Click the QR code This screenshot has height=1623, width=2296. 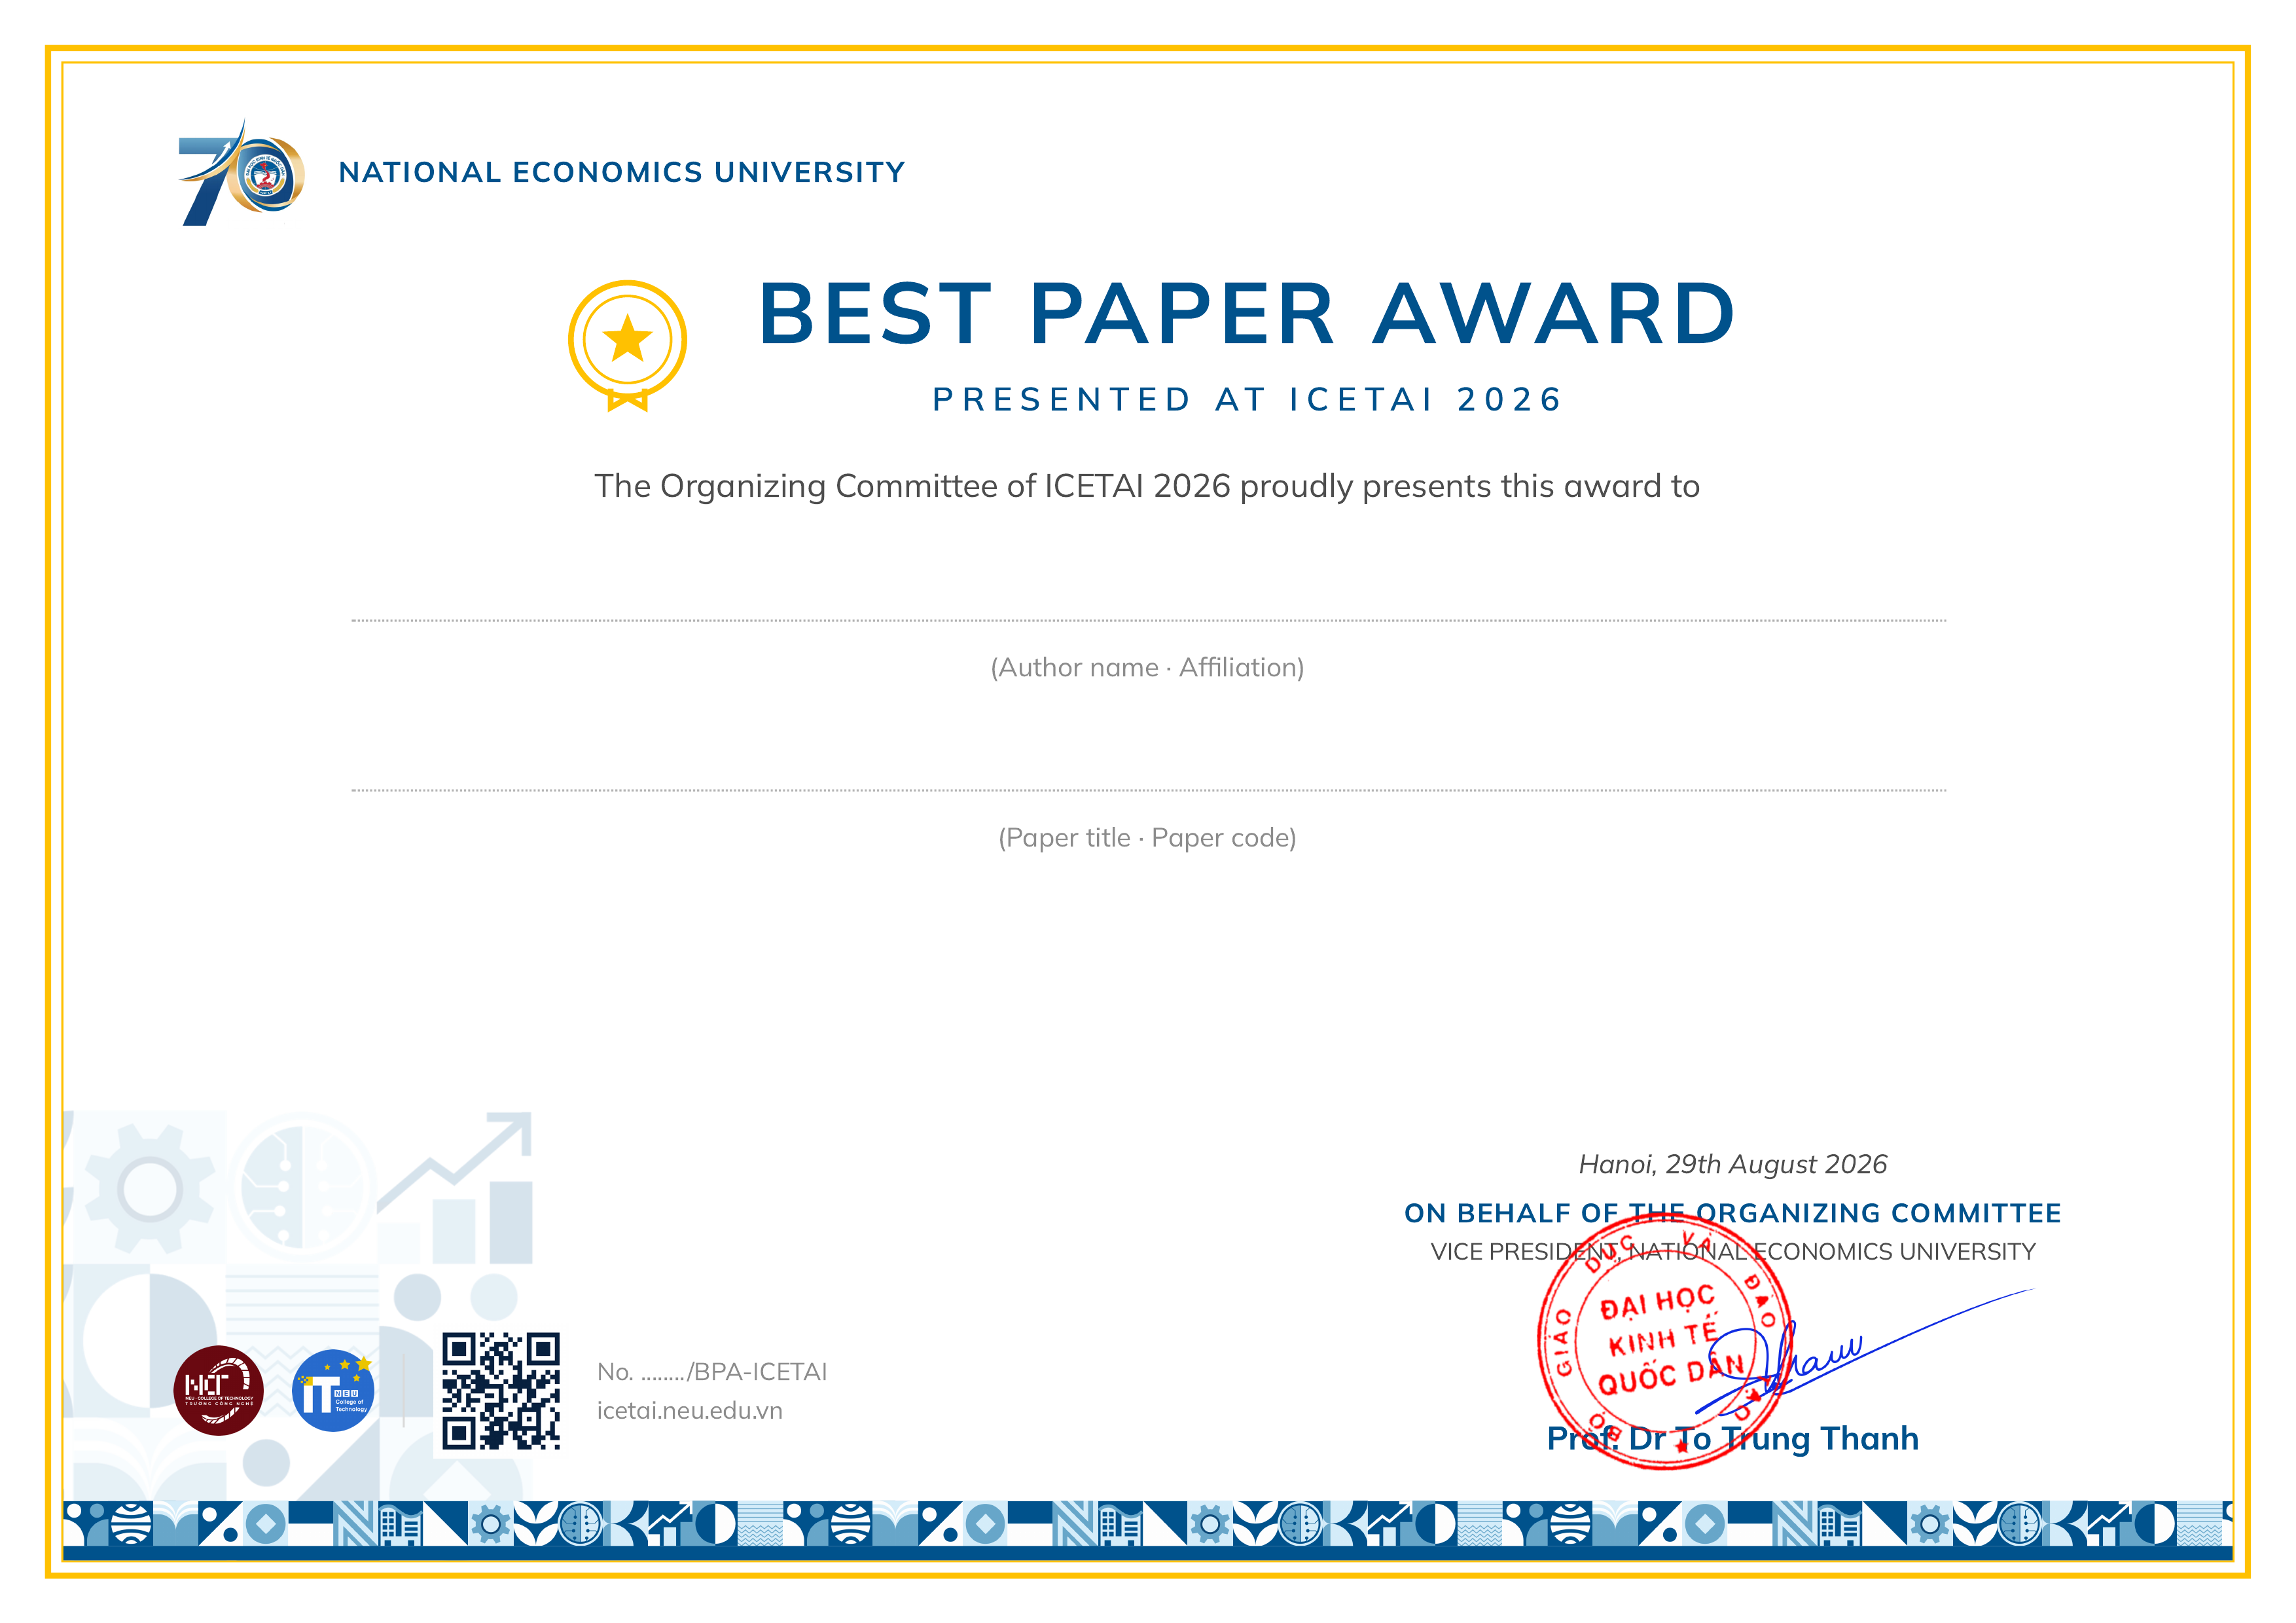(501, 1391)
